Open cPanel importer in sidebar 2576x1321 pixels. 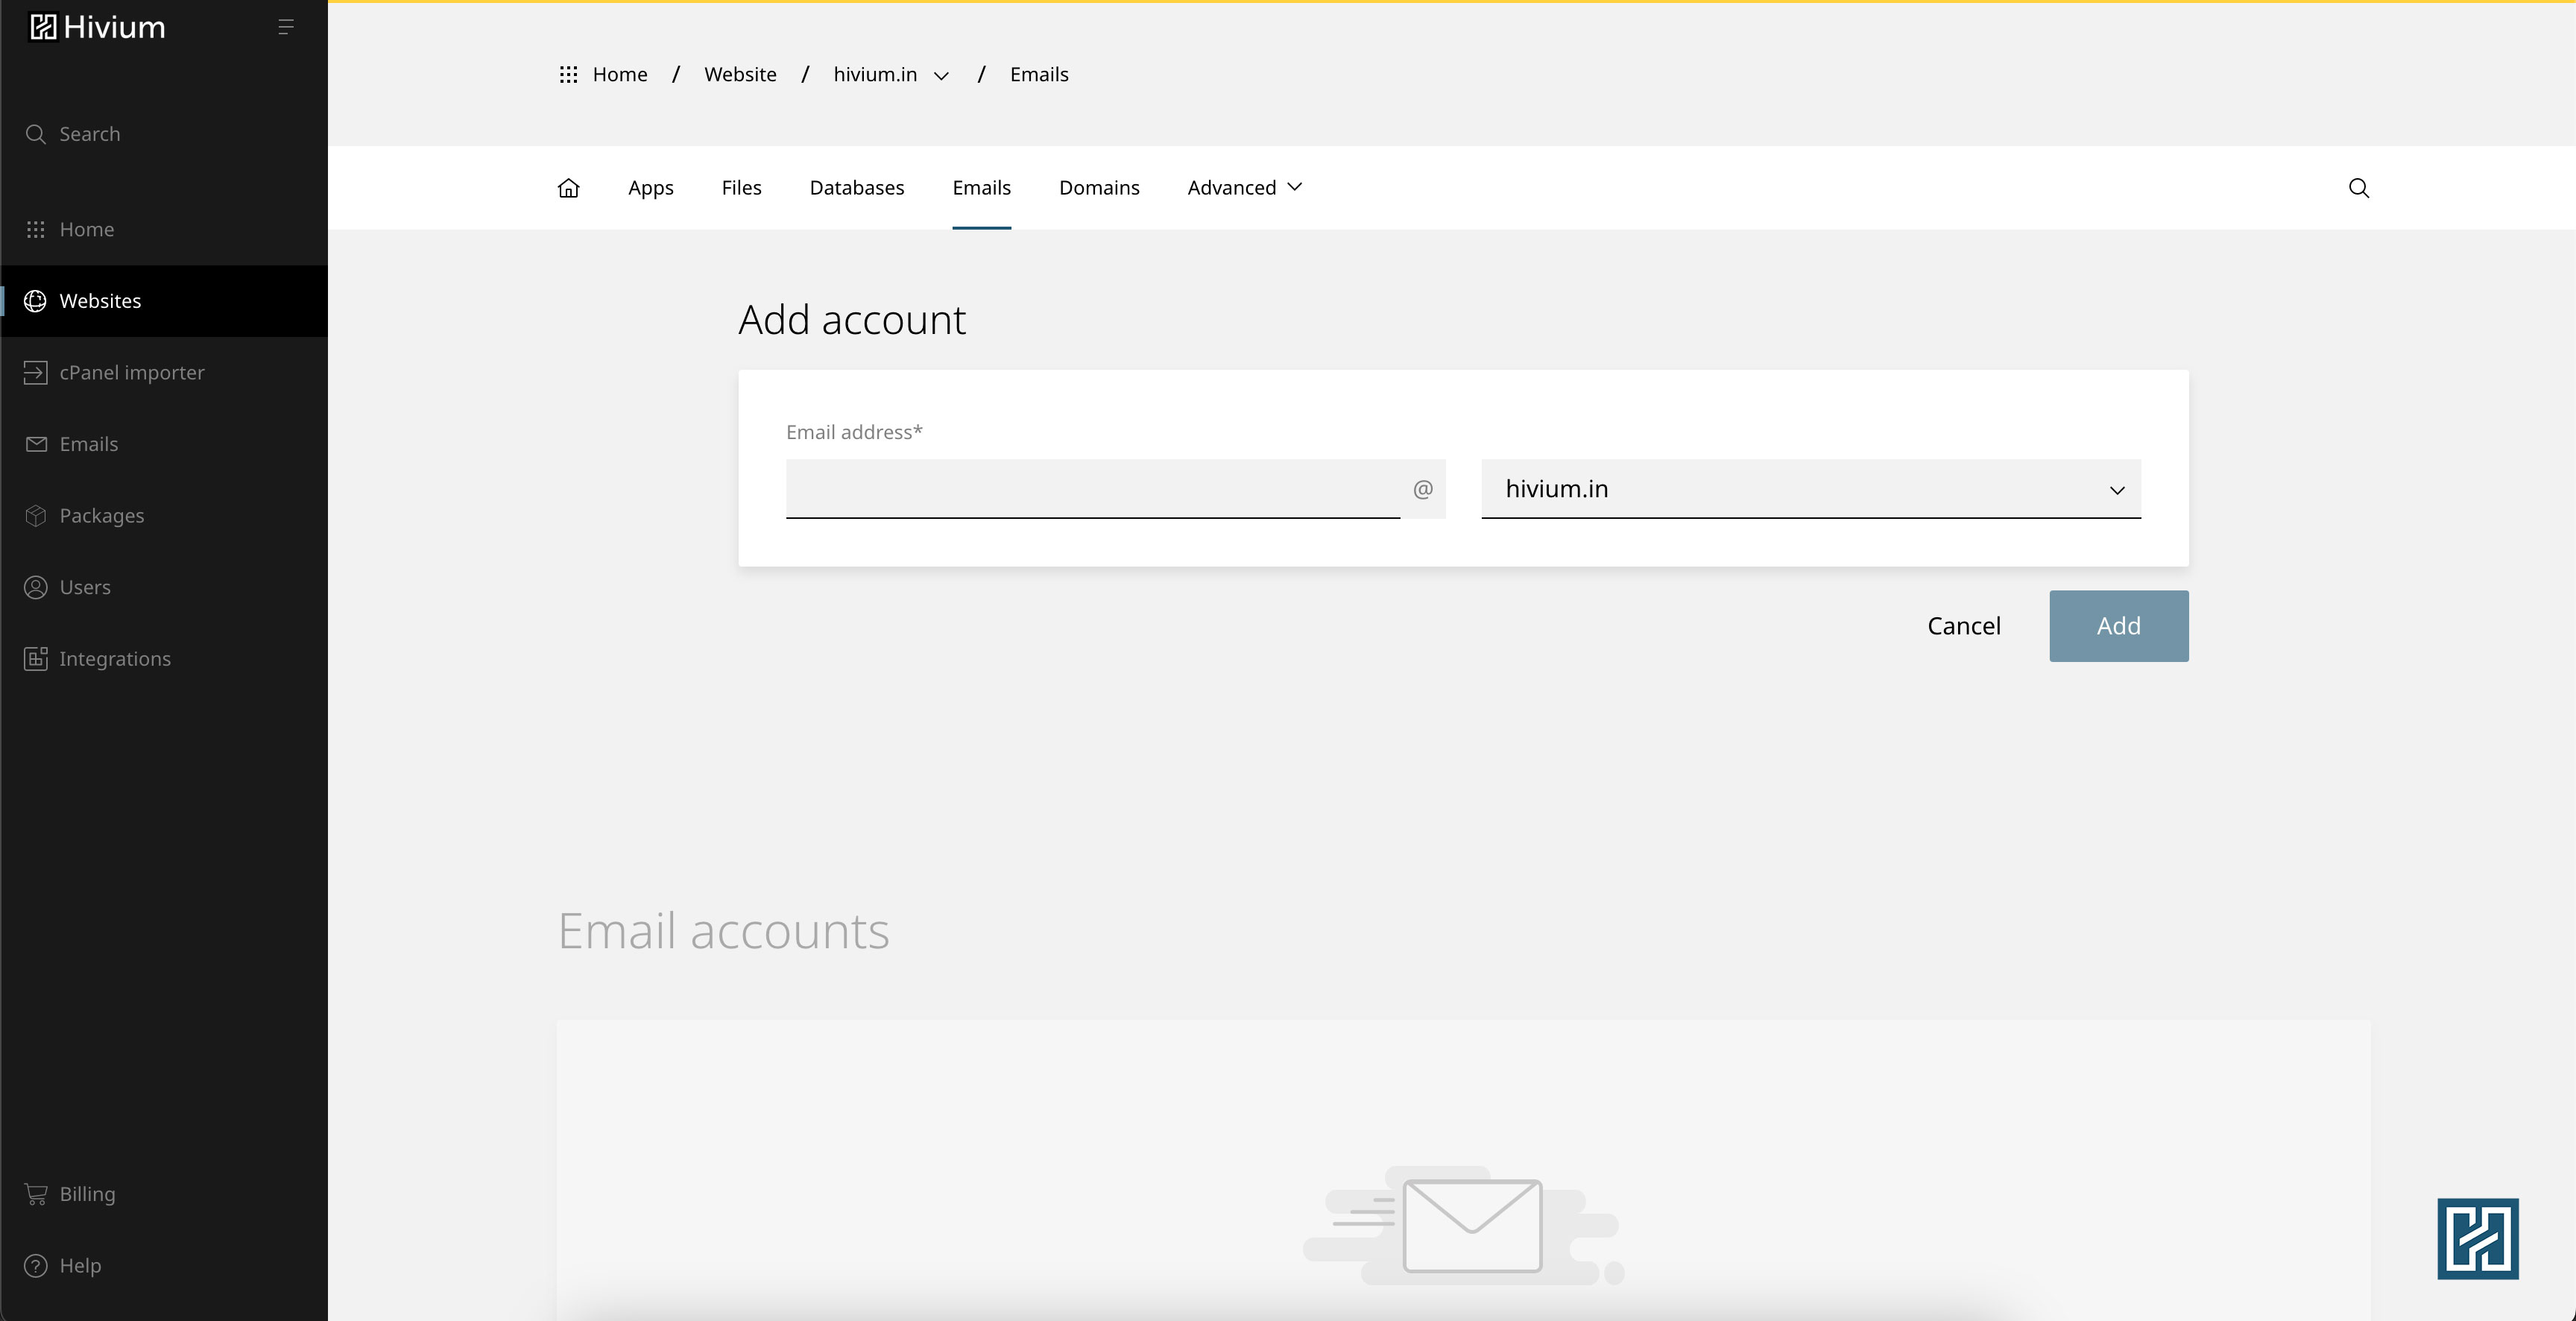click(131, 372)
